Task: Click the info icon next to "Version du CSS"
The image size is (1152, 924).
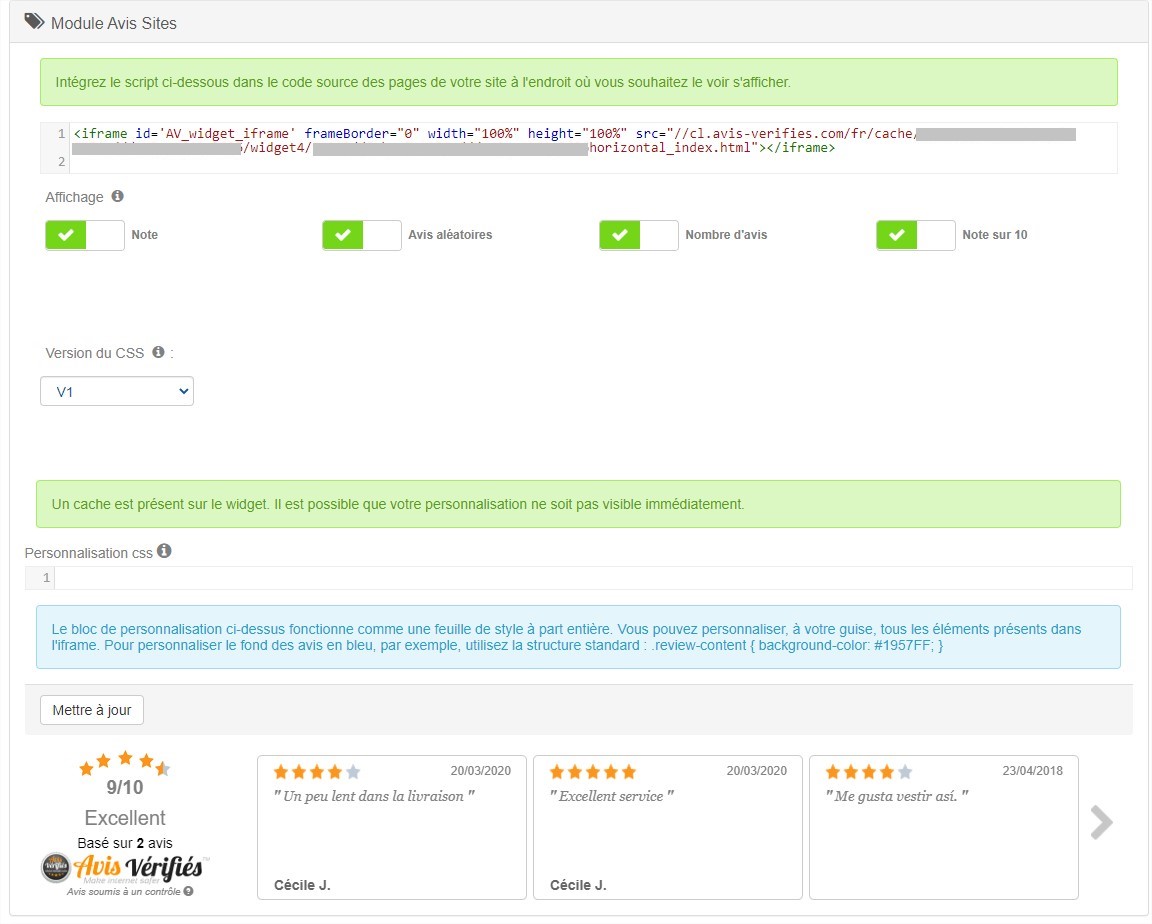Action: click(158, 351)
